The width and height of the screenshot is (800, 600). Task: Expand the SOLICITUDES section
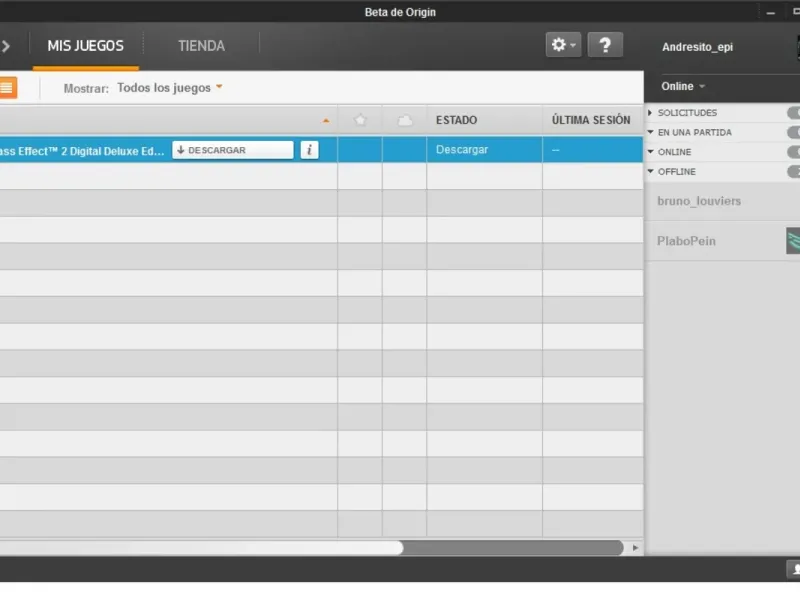(x=687, y=113)
